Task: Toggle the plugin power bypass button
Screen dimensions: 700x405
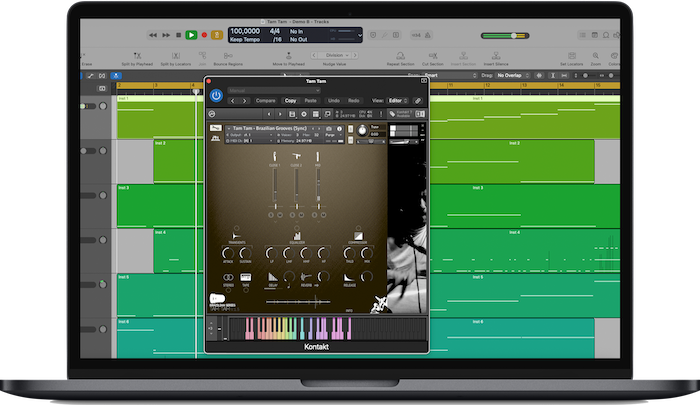Action: [x=216, y=95]
